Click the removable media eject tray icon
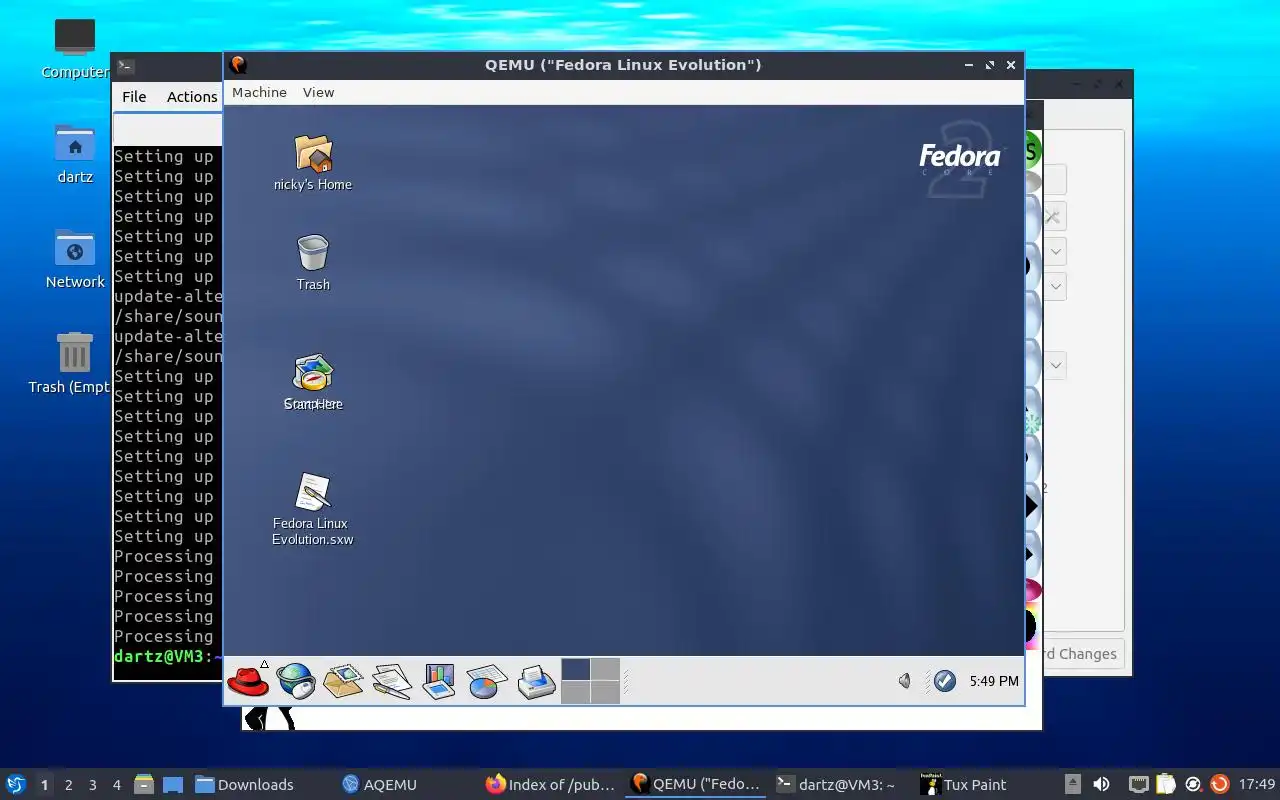 1073,785
